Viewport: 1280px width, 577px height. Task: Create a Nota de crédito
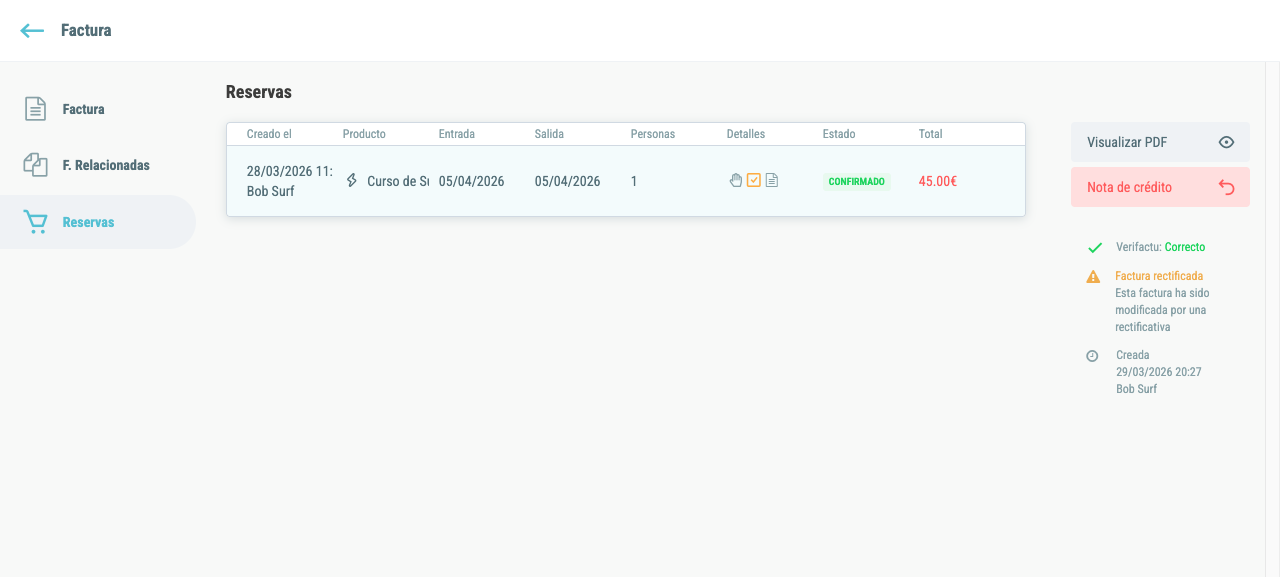pos(1160,187)
